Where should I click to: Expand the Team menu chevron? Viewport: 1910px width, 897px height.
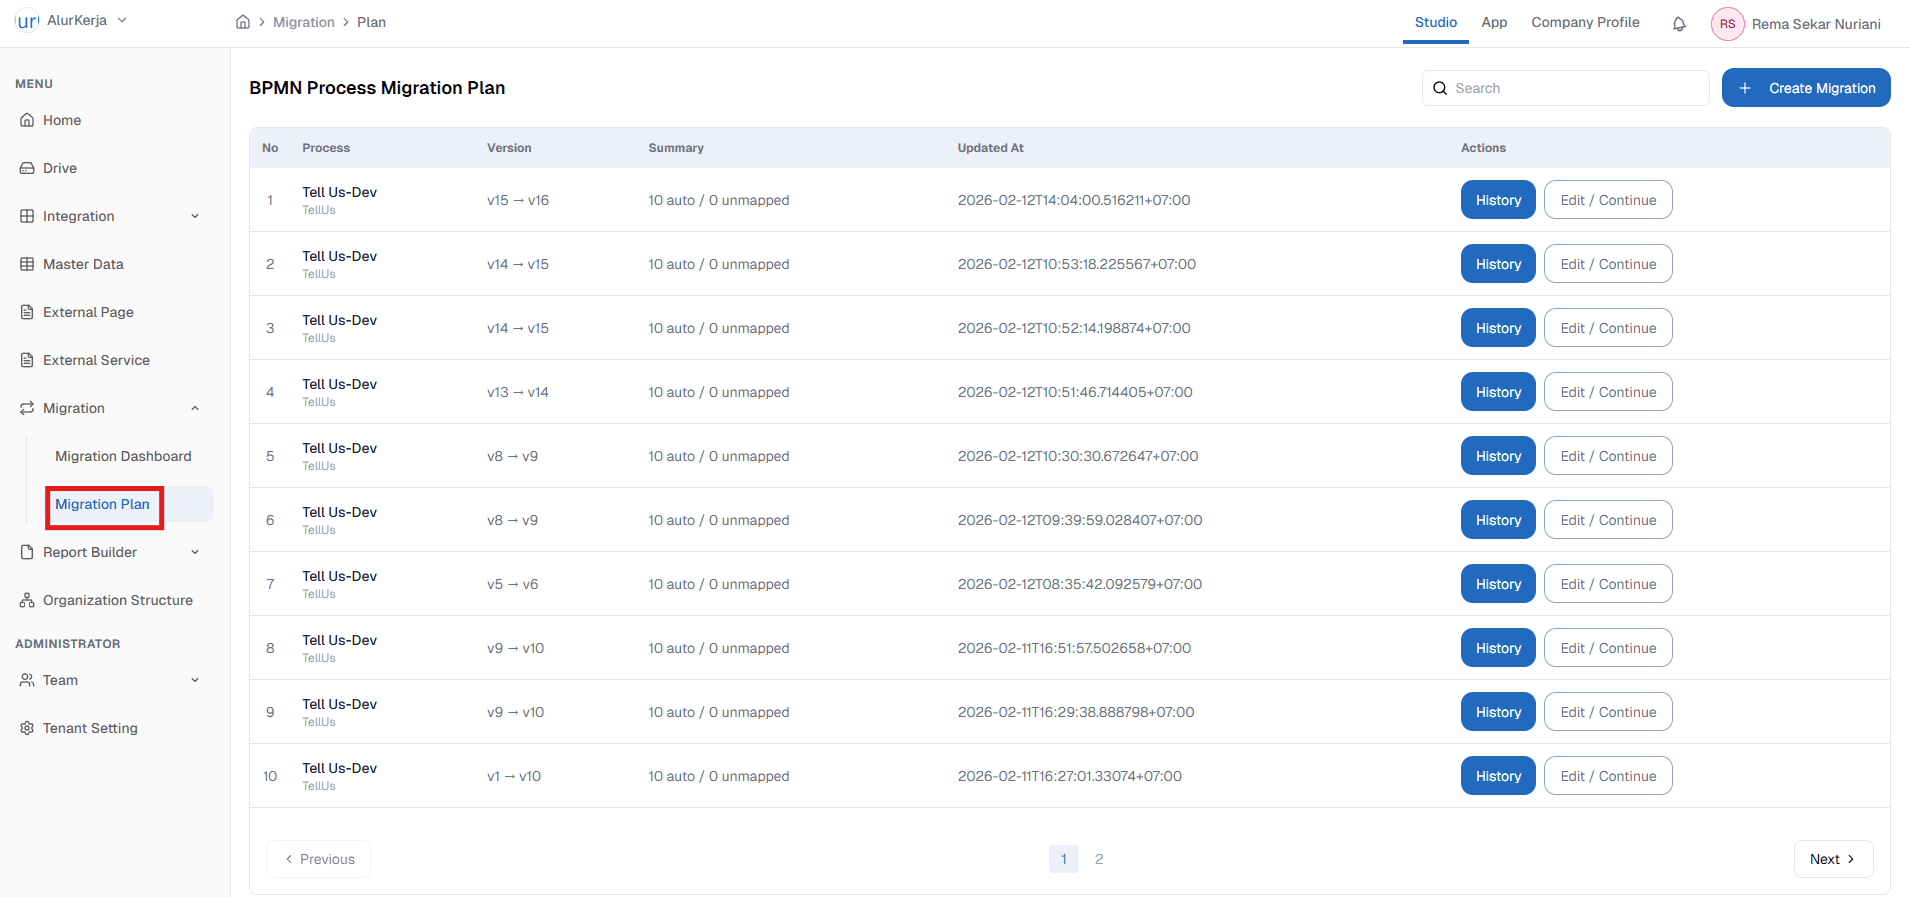pyautogui.click(x=195, y=680)
